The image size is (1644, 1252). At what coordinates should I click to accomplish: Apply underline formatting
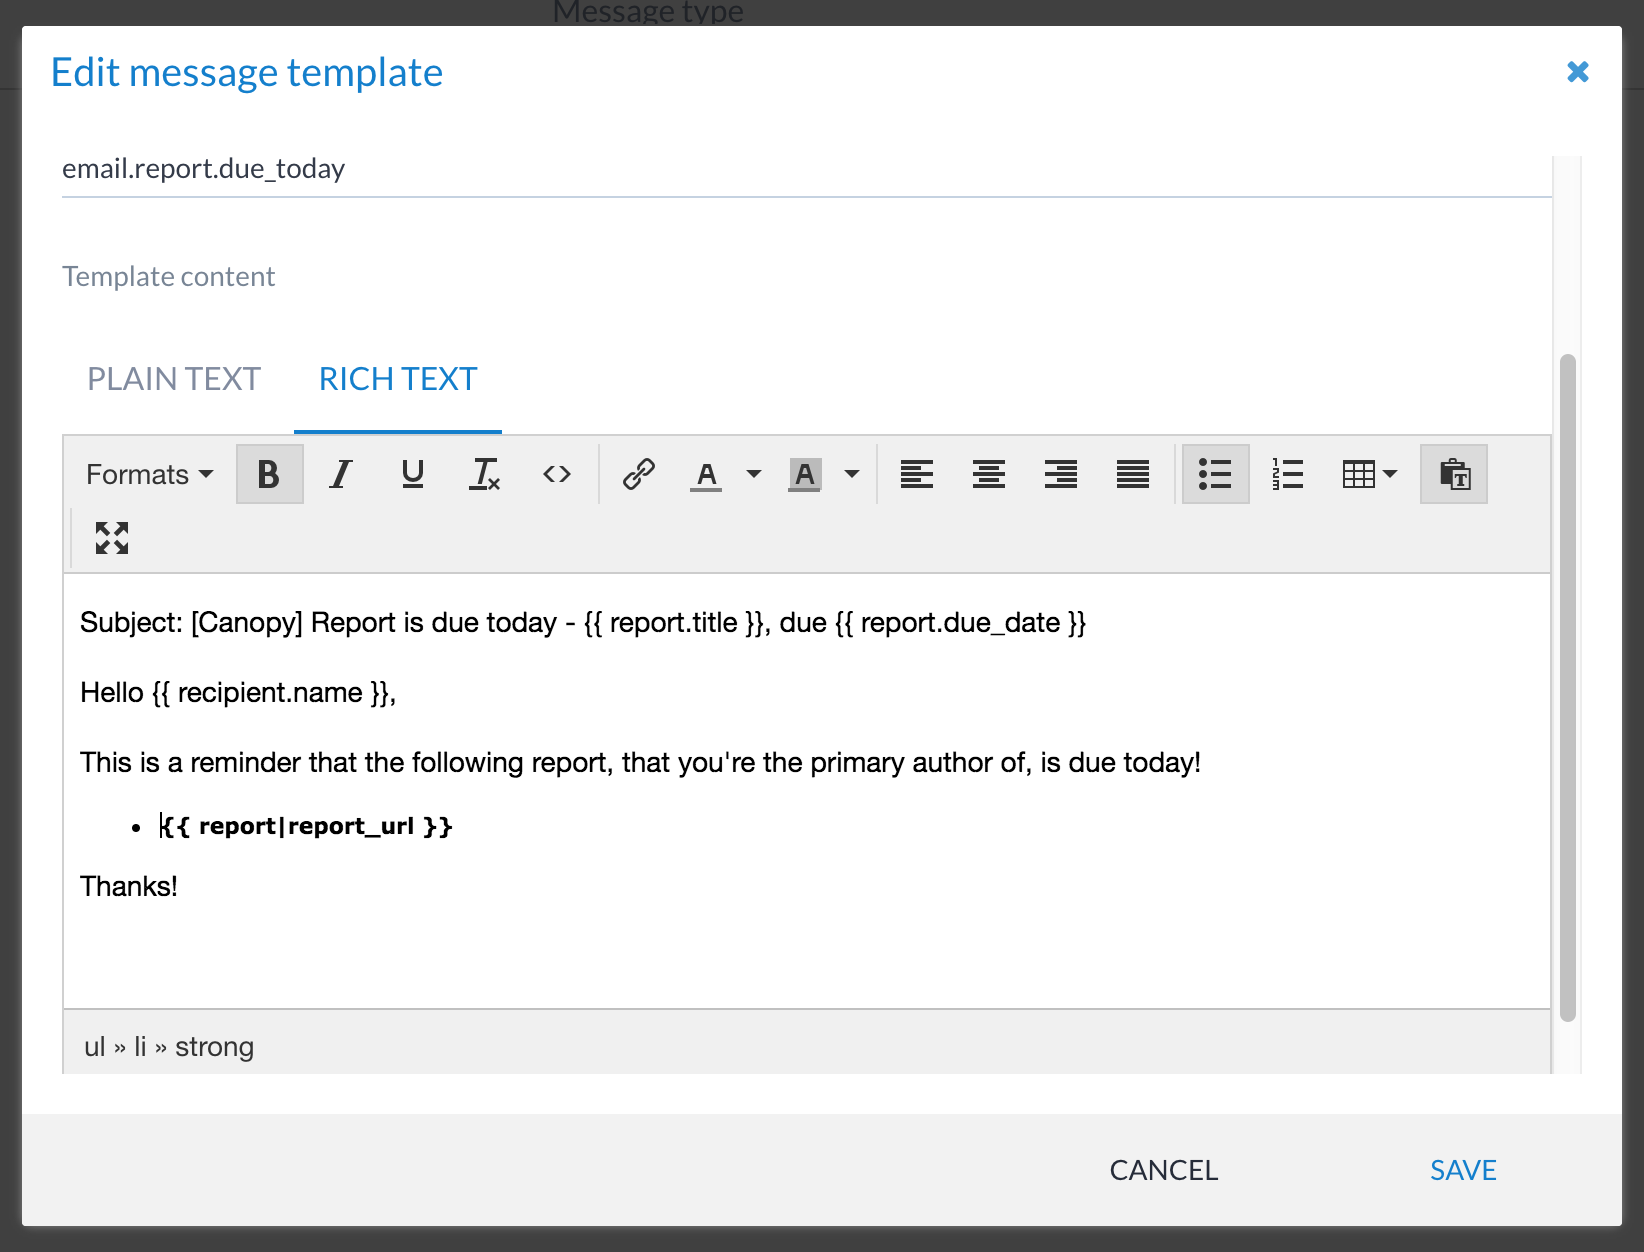(x=412, y=474)
